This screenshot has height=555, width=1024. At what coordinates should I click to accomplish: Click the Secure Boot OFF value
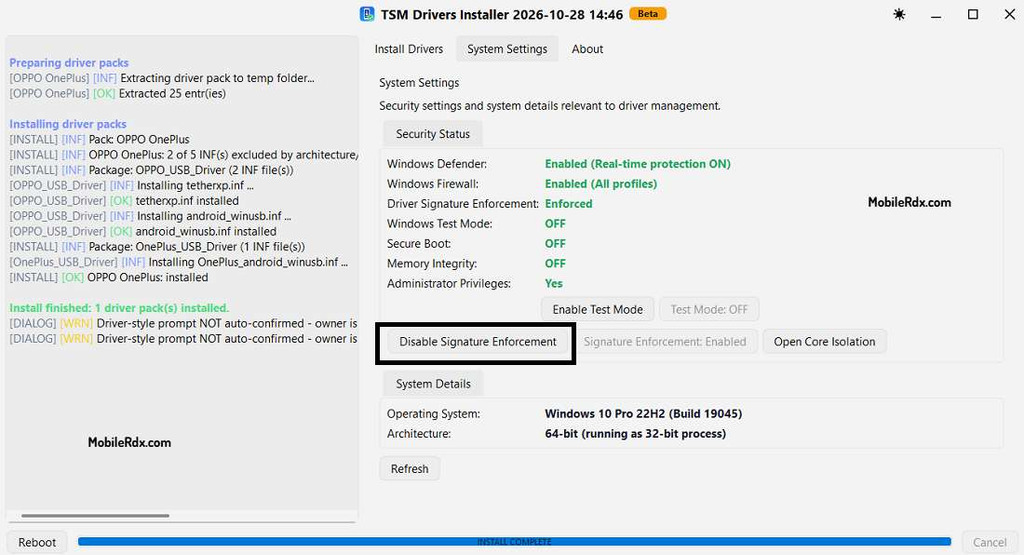point(555,244)
